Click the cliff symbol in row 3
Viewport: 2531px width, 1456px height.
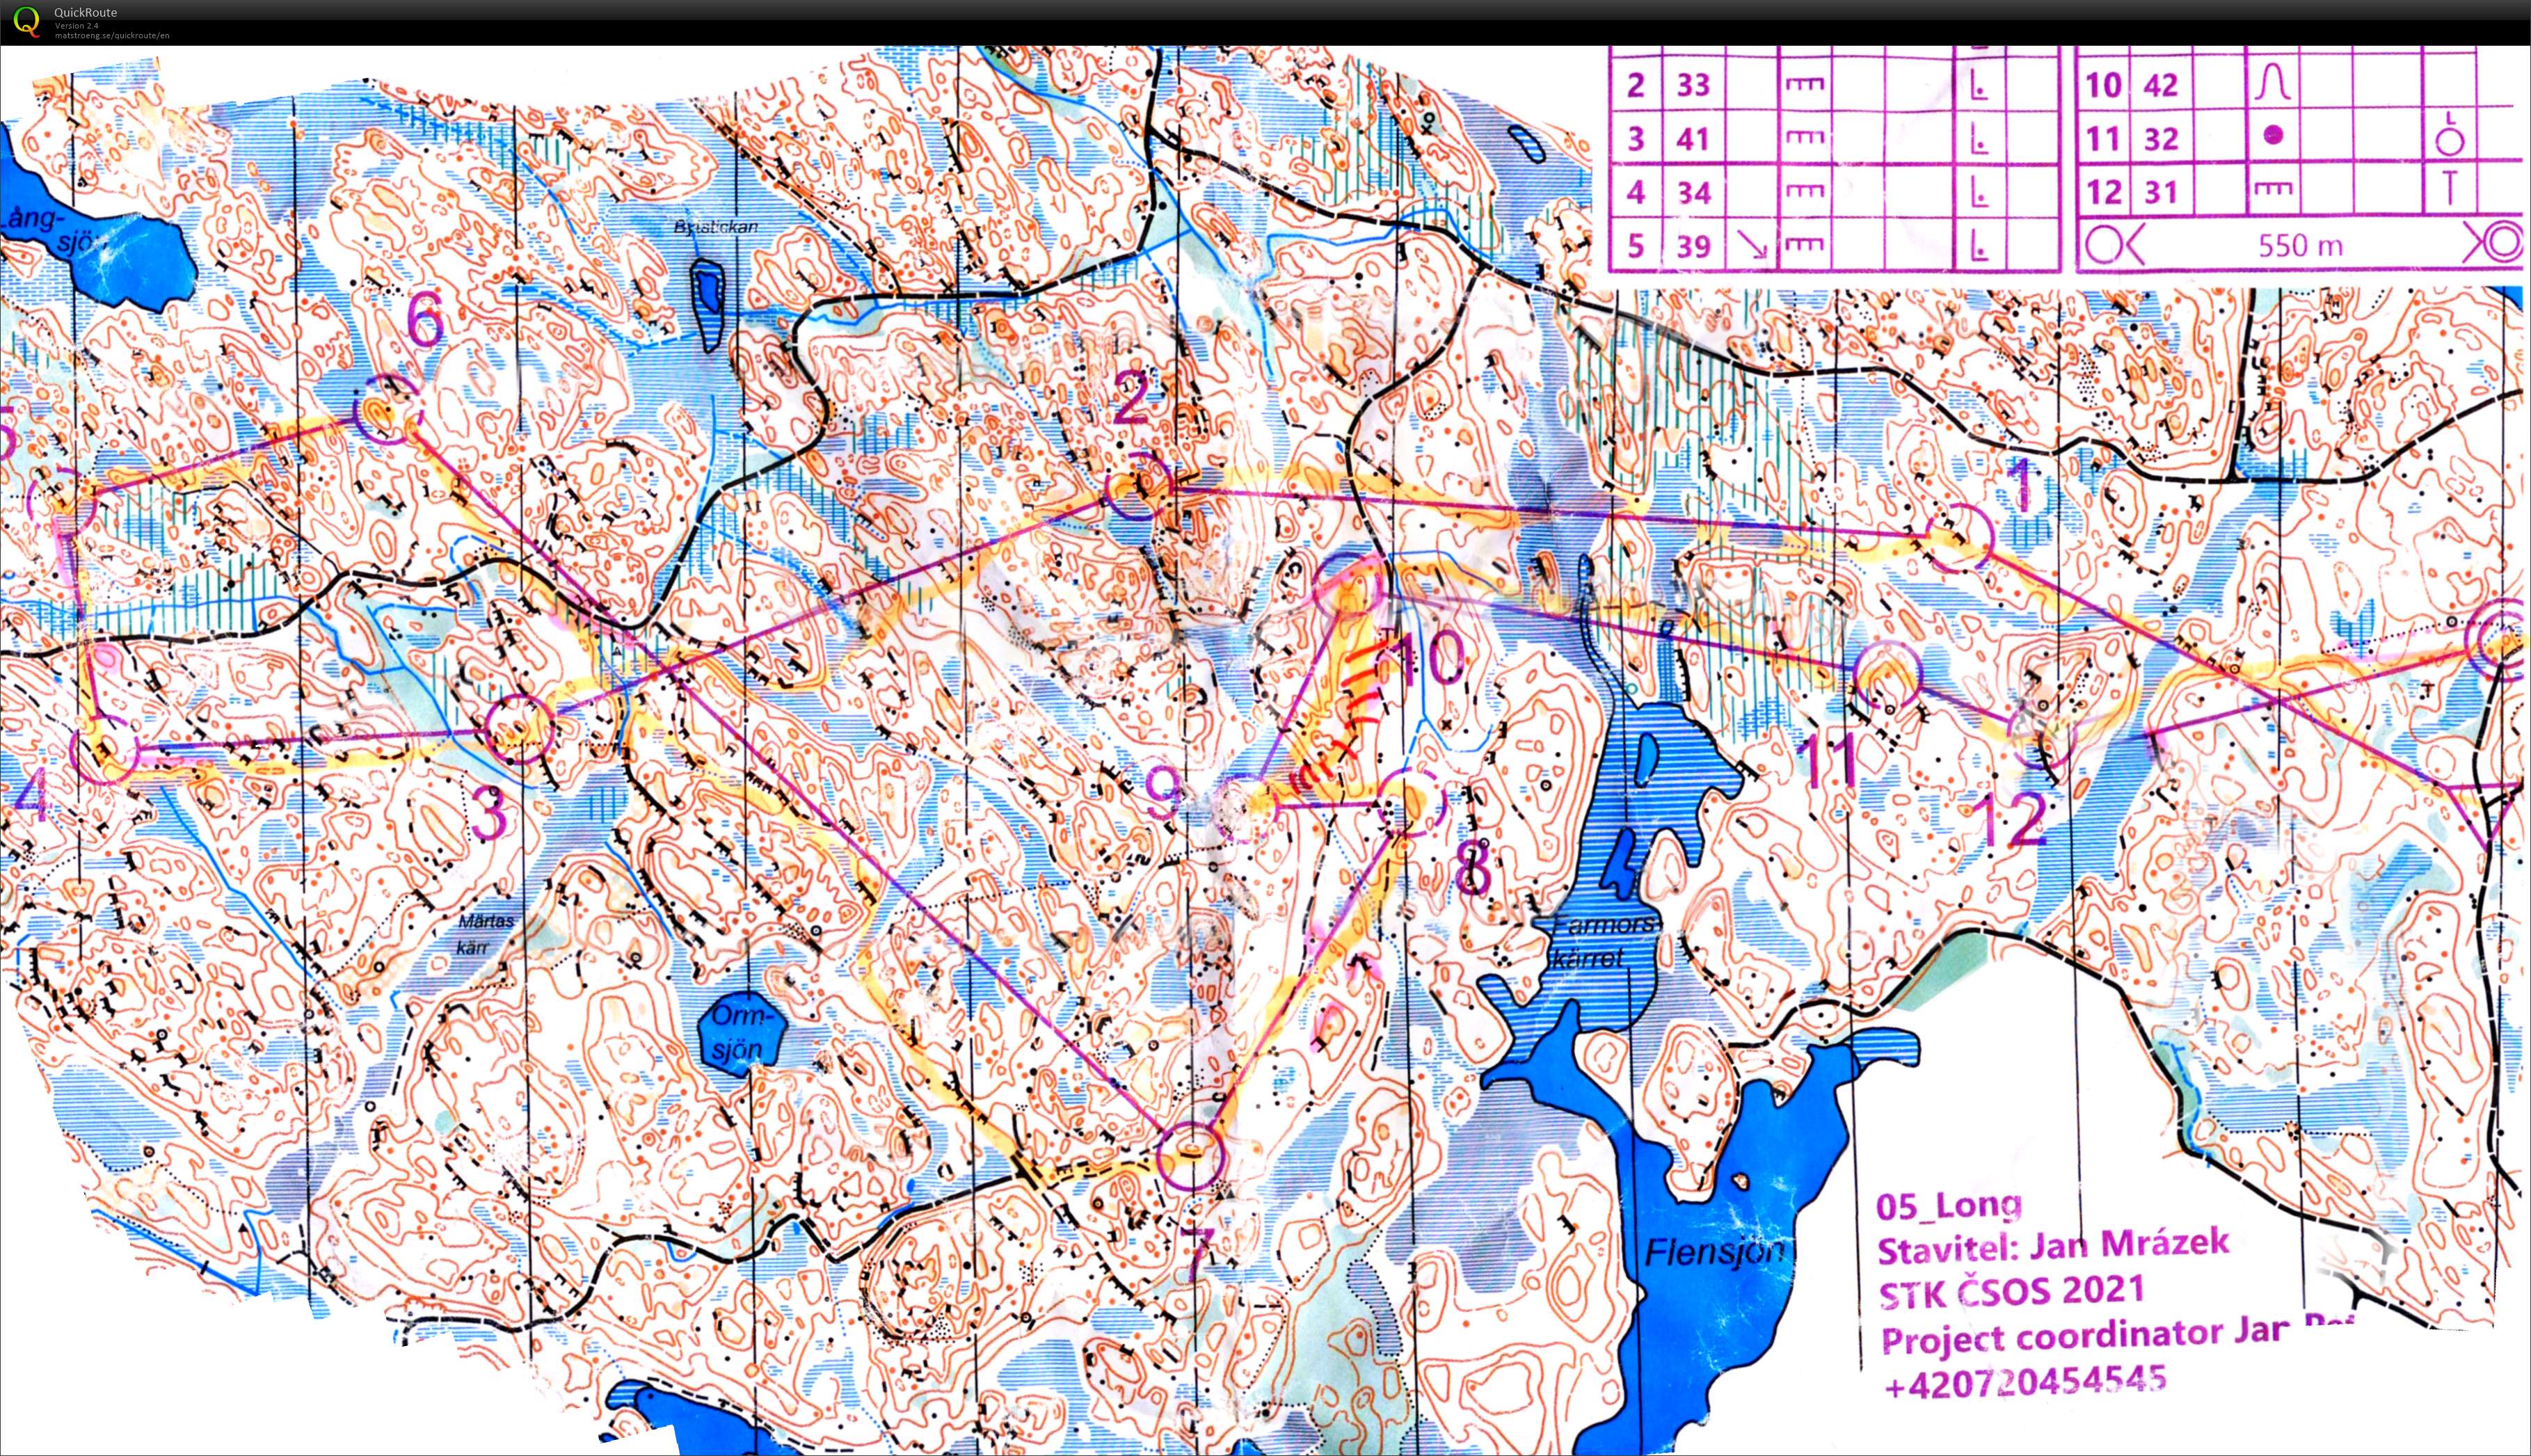click(x=1805, y=138)
